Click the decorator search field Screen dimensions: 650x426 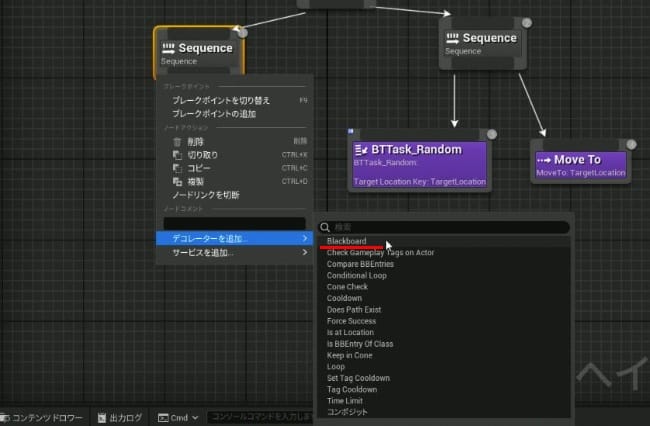point(444,227)
